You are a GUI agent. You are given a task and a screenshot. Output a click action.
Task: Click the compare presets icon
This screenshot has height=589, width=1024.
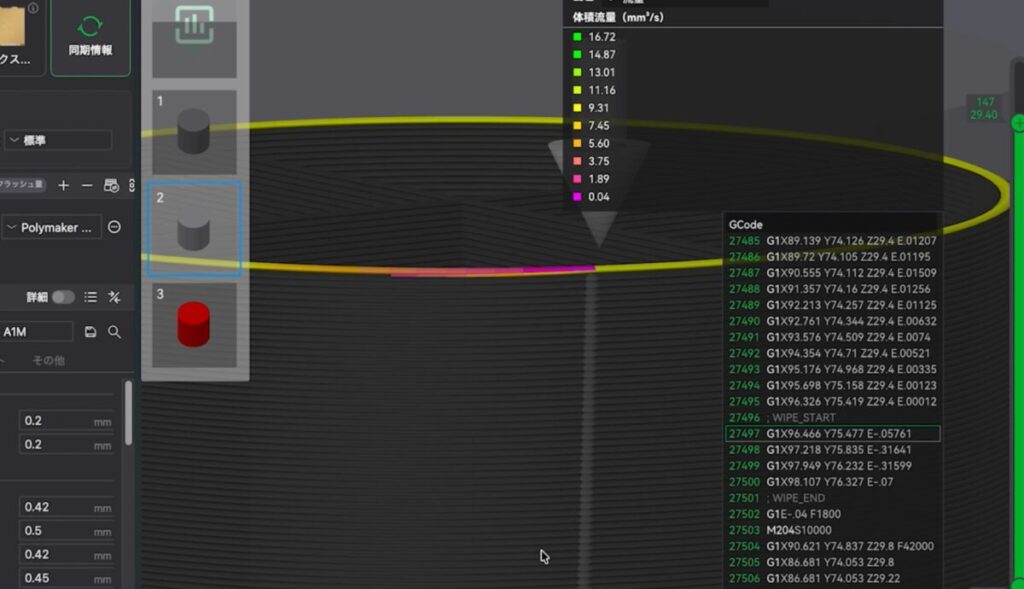(114, 297)
